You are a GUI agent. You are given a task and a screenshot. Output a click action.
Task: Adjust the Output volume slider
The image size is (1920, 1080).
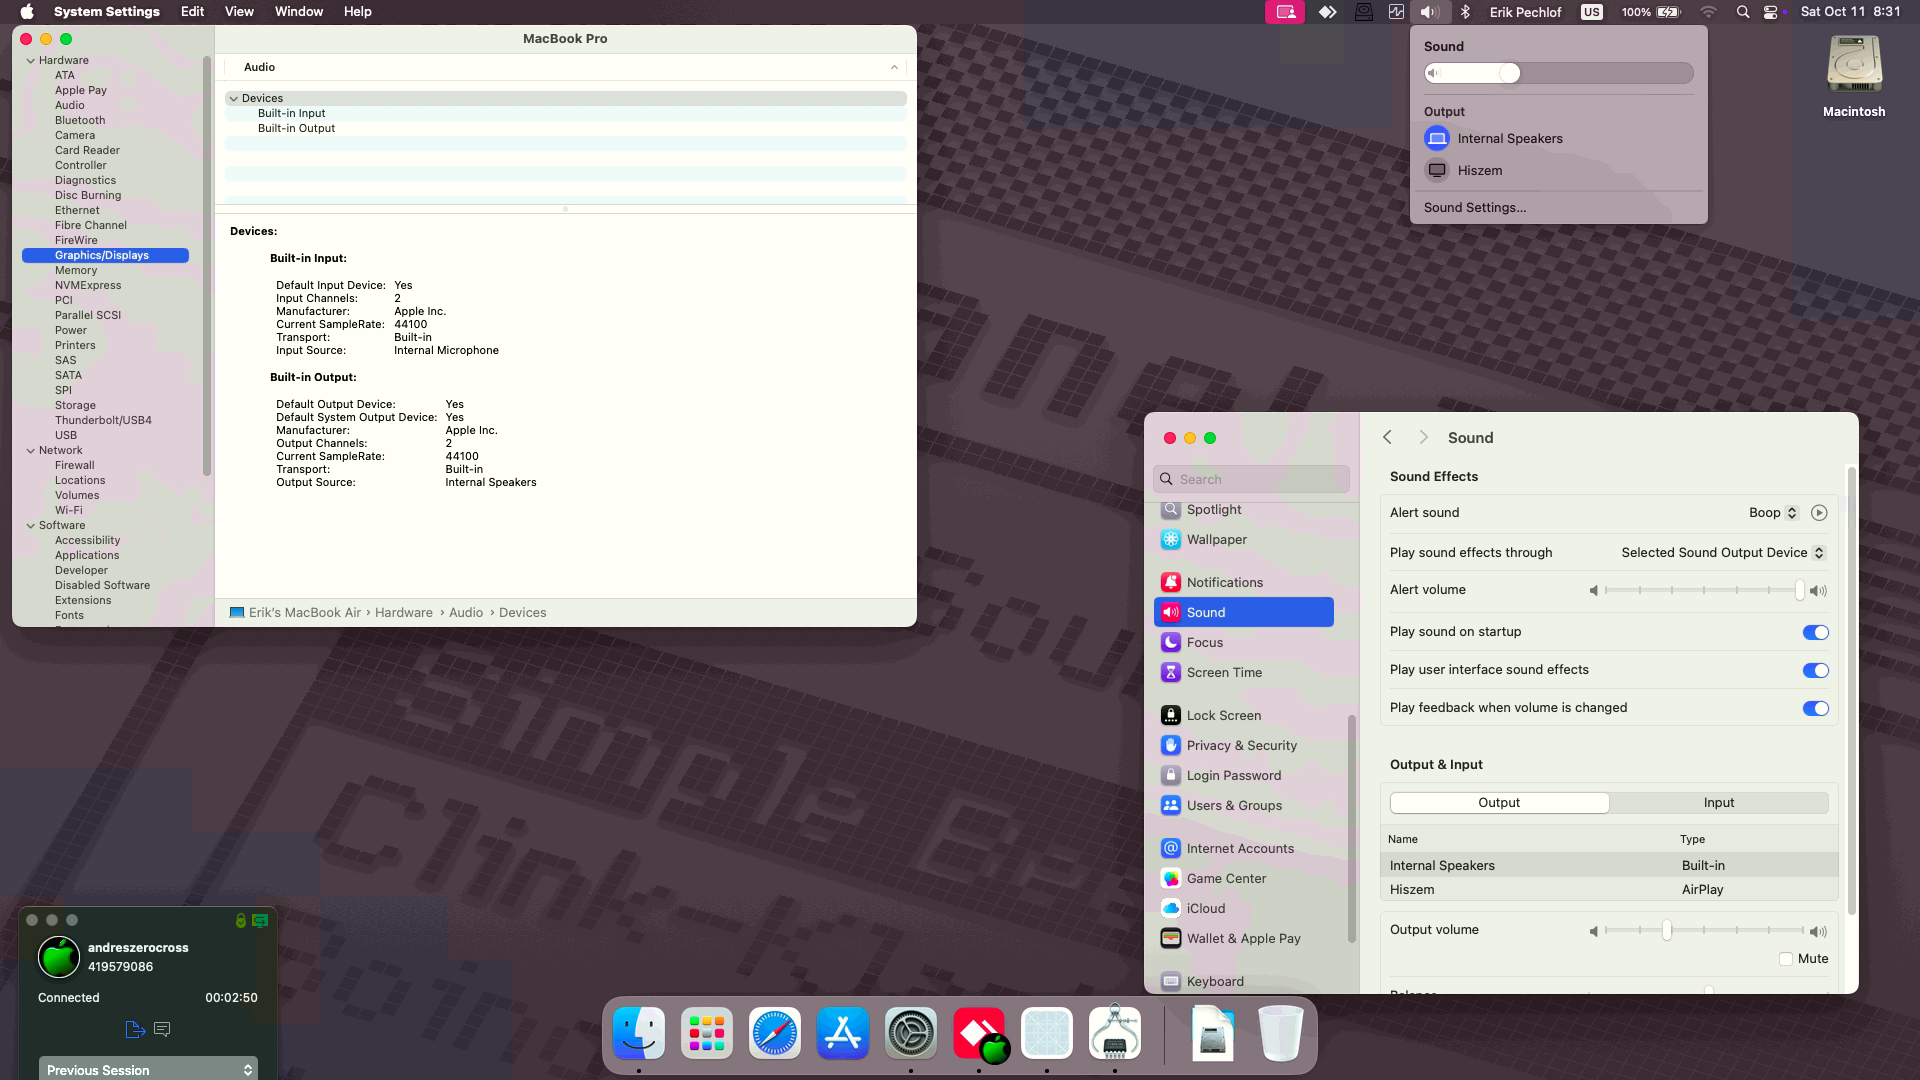(1705, 931)
